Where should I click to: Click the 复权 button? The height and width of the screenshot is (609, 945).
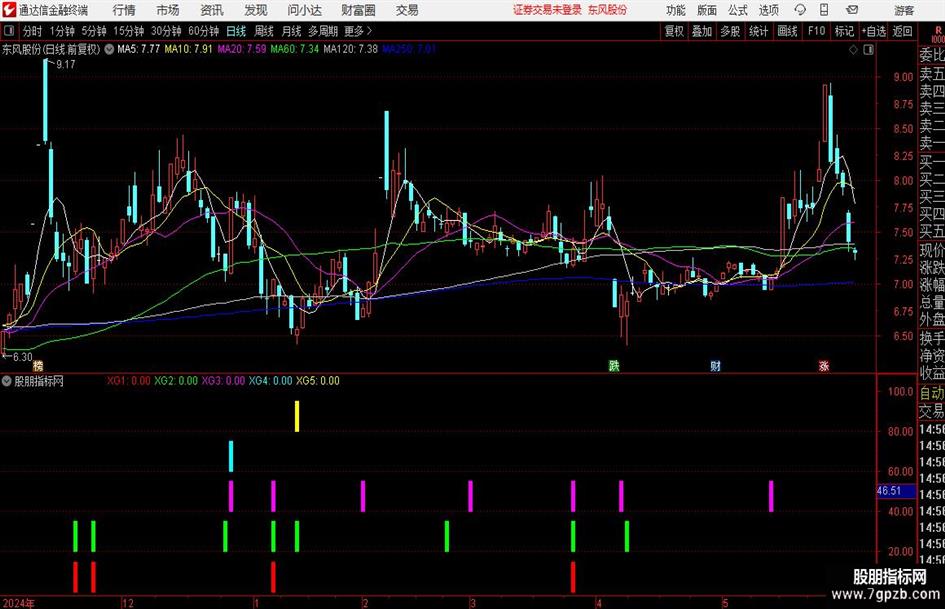674,31
